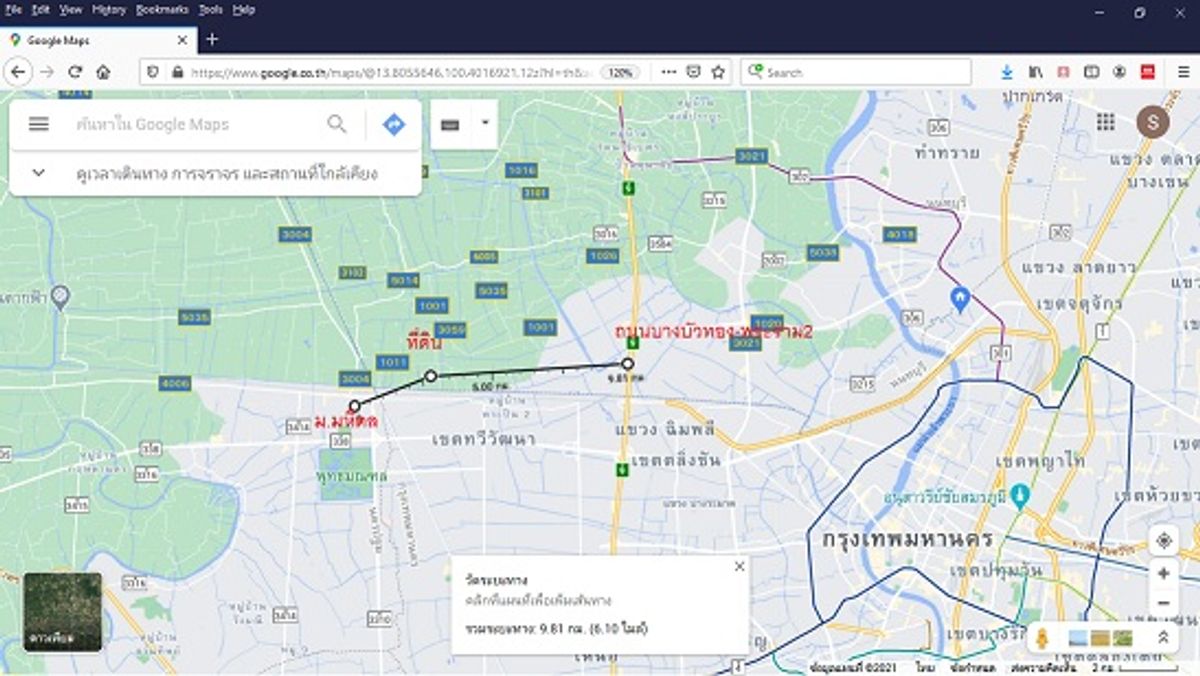Click the 120% zoom level button
The image size is (1200, 676).
click(x=620, y=72)
